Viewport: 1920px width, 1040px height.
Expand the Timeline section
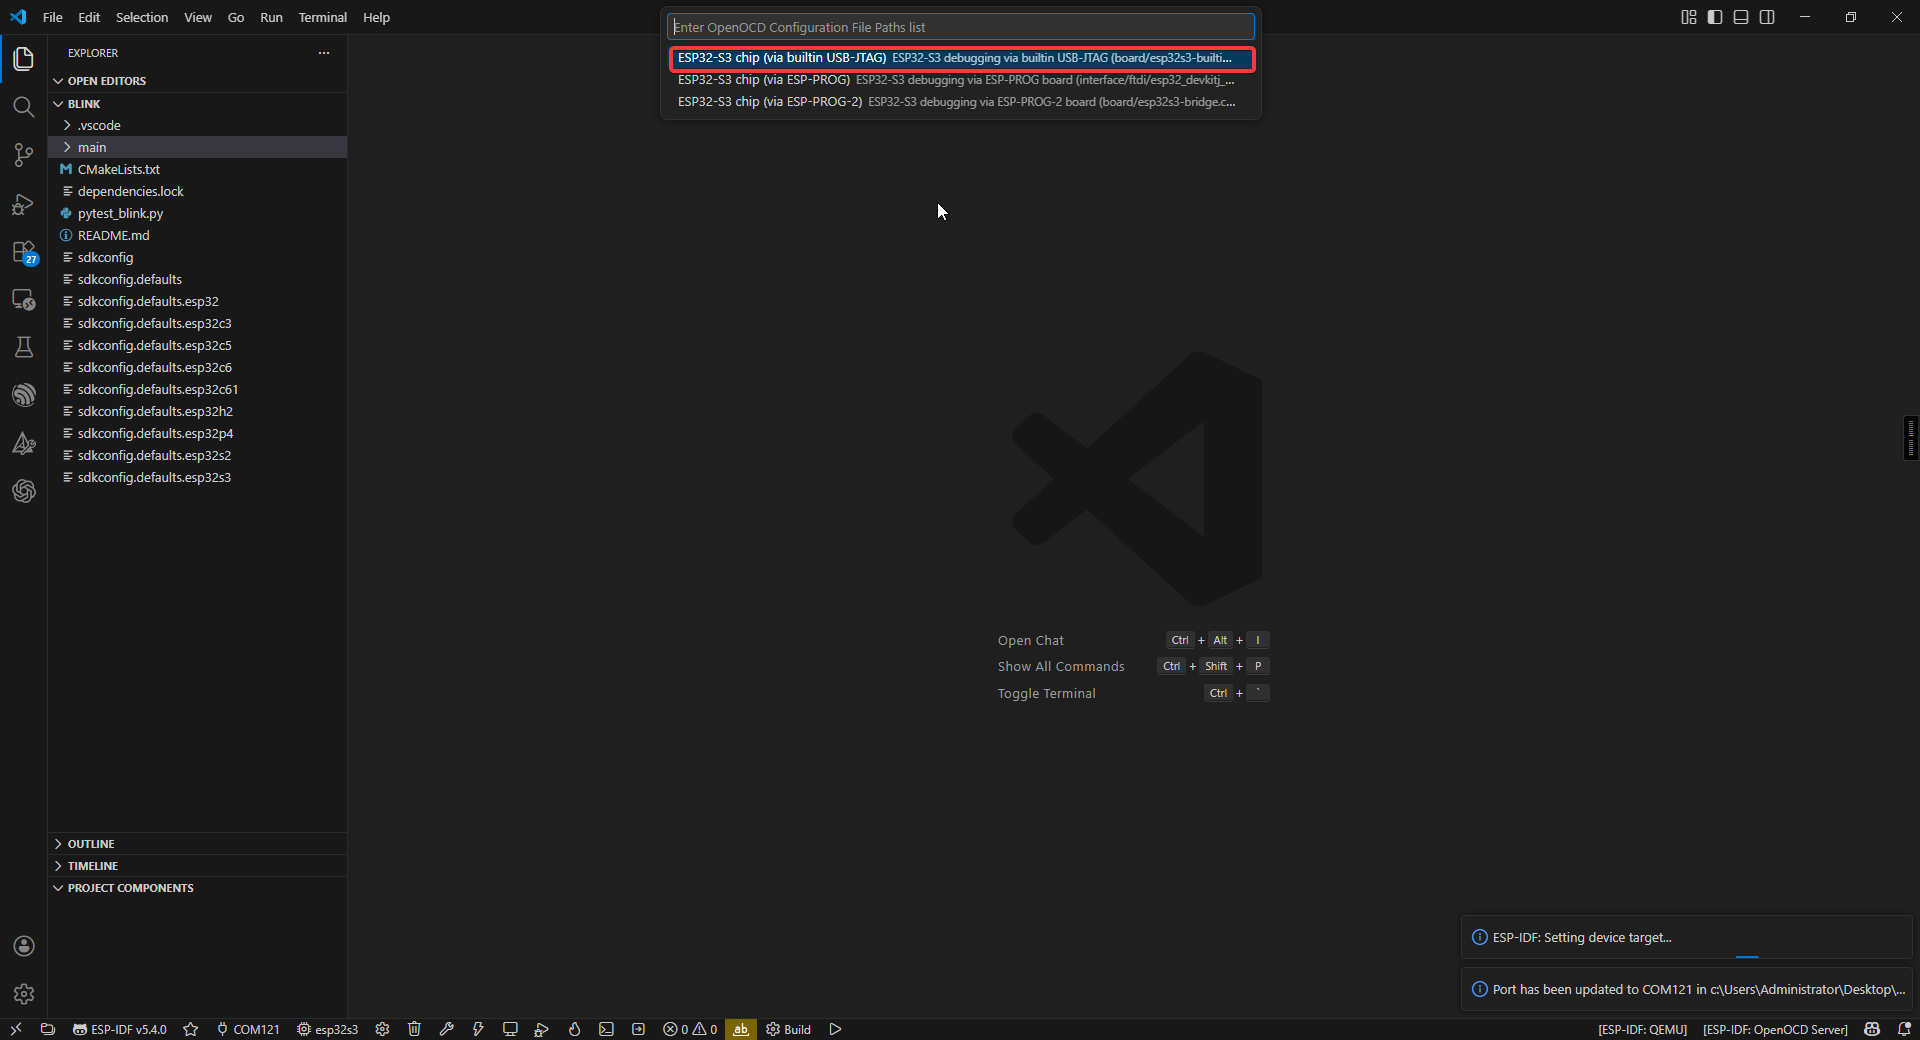(198, 866)
